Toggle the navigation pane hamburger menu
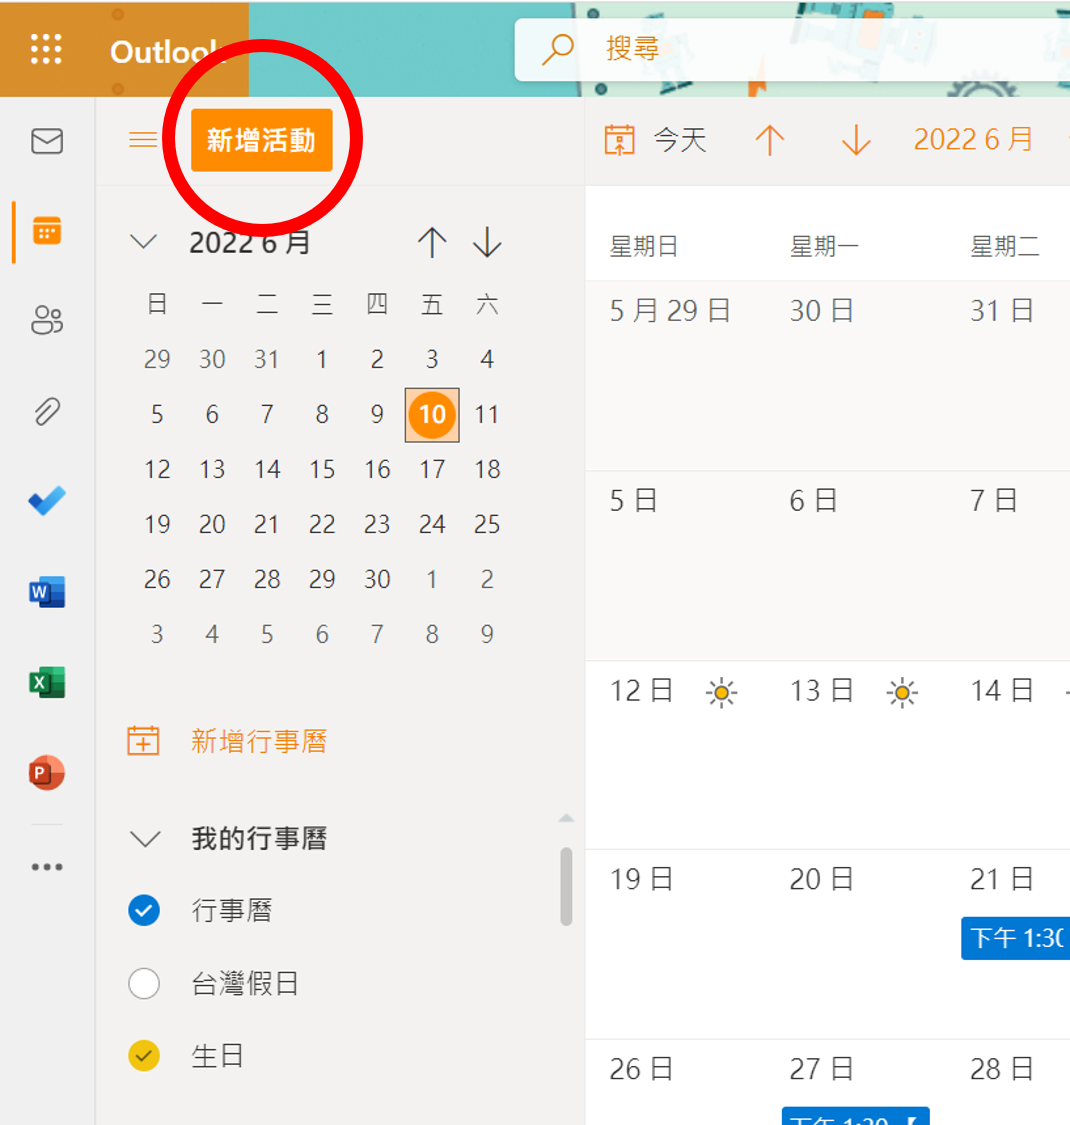The width and height of the screenshot is (1070, 1125). (143, 139)
